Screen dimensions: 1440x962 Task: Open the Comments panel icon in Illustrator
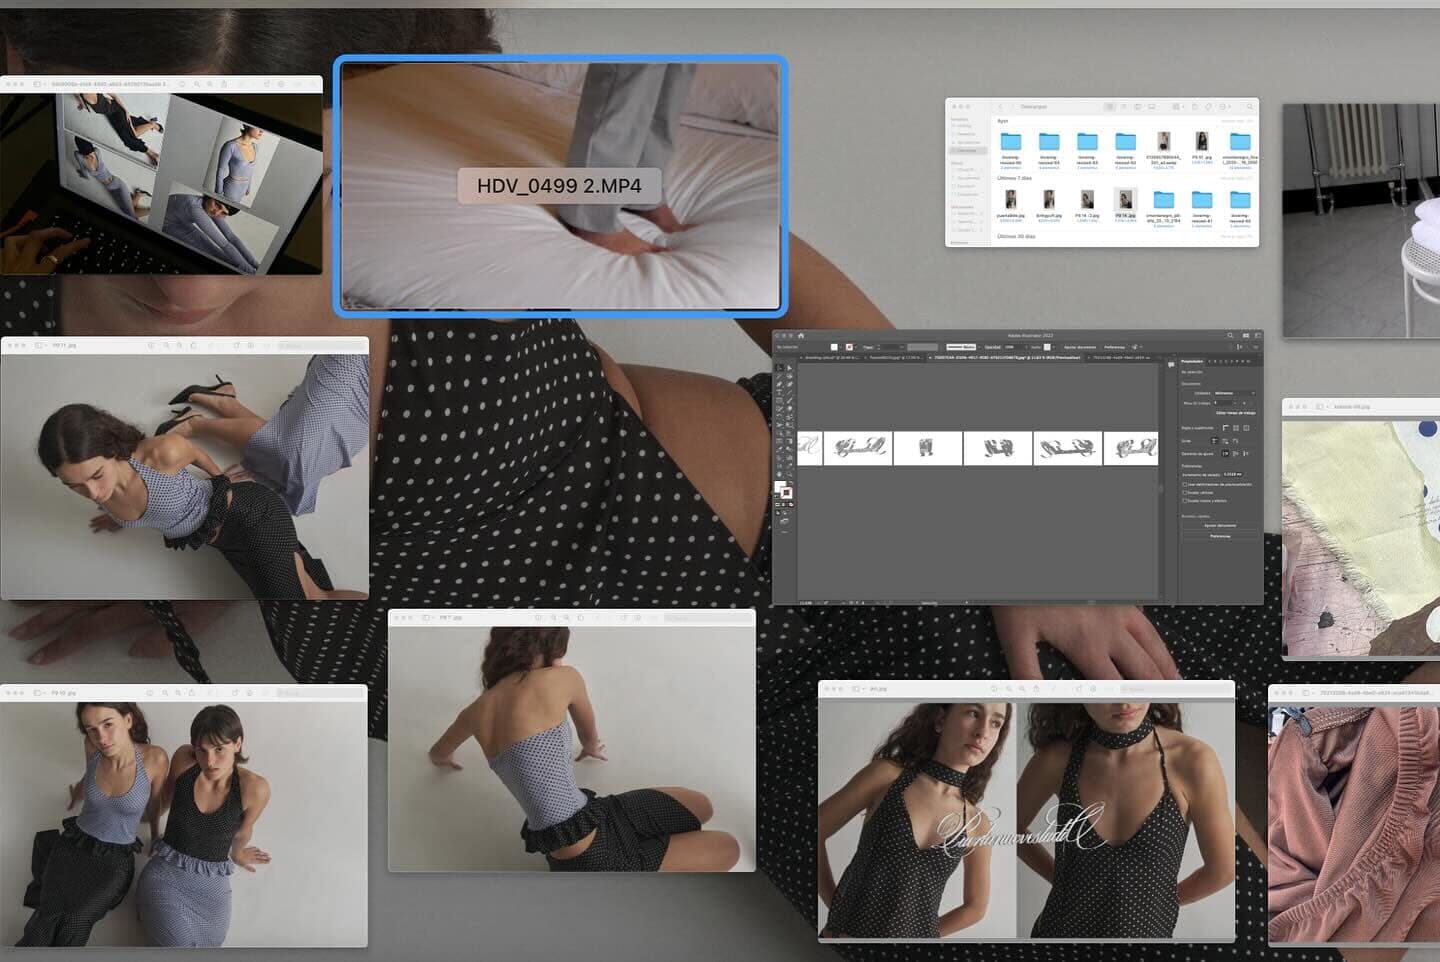coord(1171,364)
